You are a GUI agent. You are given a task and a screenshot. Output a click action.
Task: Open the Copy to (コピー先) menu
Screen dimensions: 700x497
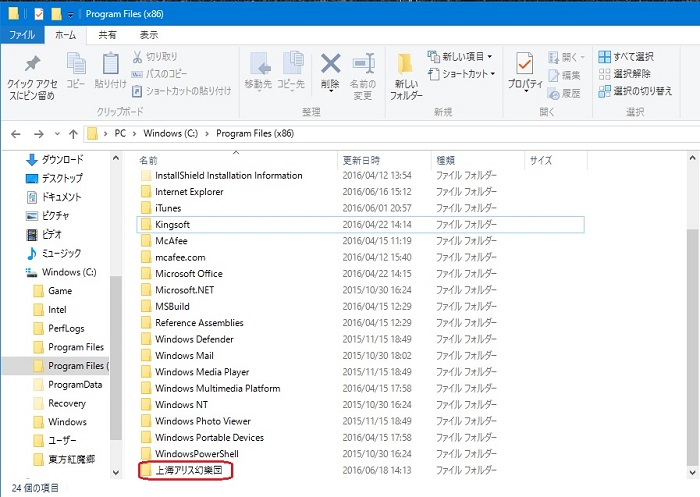tap(291, 71)
